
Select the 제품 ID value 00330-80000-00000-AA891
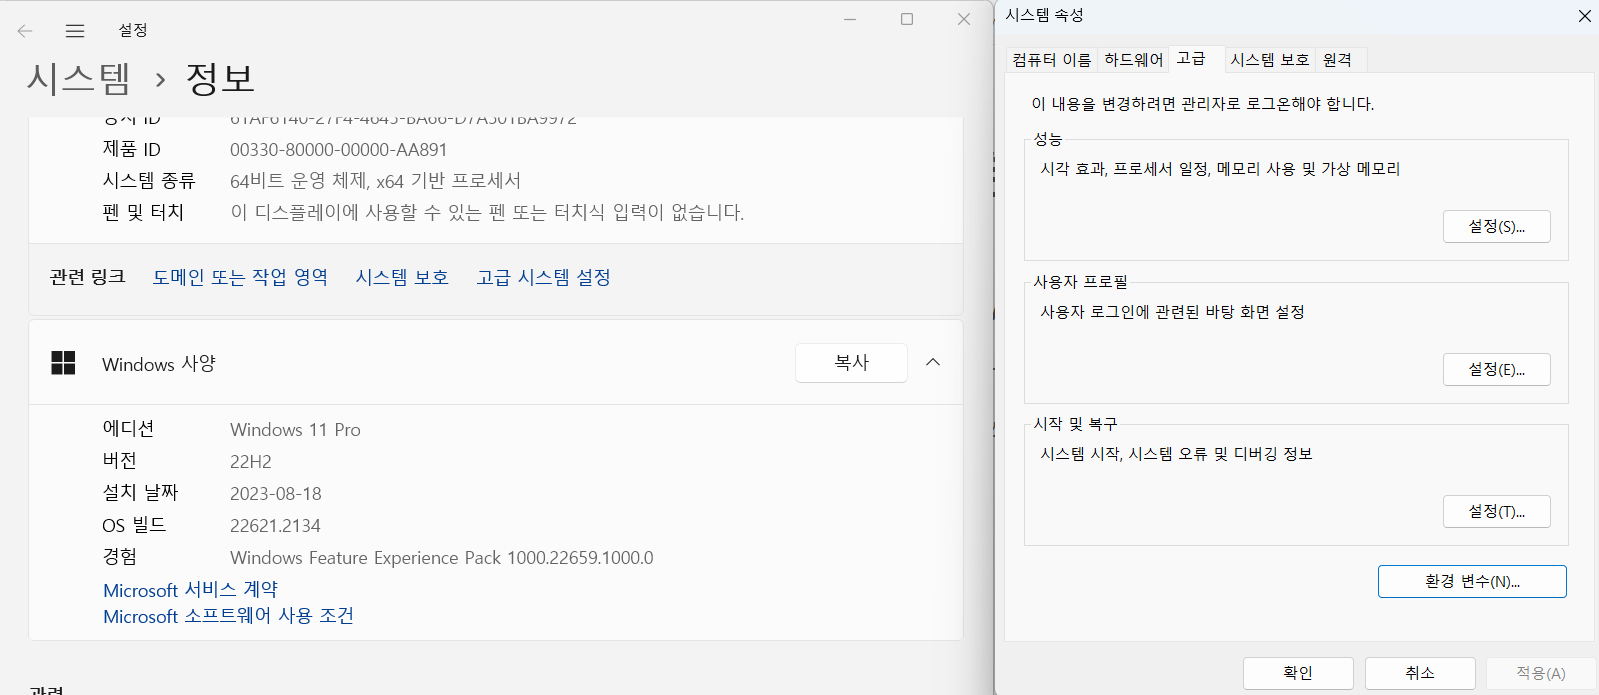click(x=339, y=150)
